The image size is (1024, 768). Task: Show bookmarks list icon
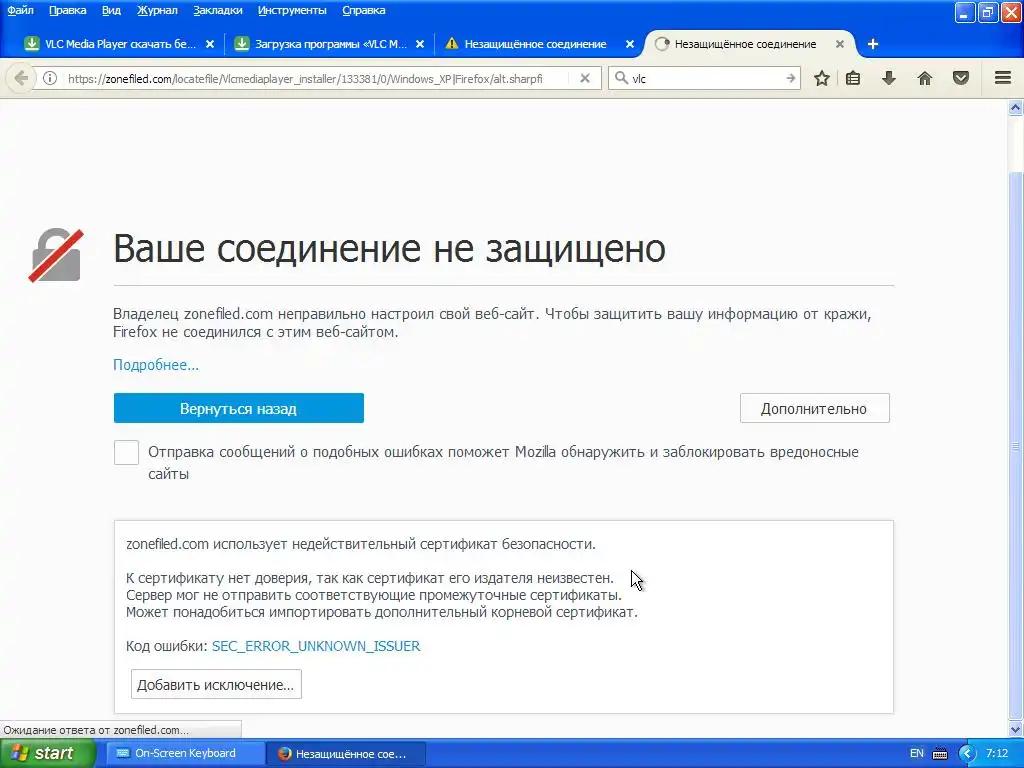click(853, 78)
